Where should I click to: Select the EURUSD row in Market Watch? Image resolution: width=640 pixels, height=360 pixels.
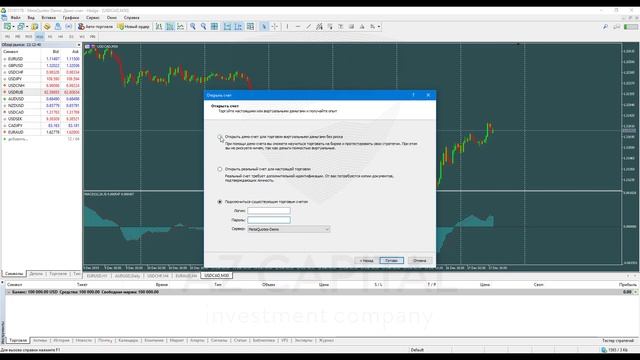41,59
